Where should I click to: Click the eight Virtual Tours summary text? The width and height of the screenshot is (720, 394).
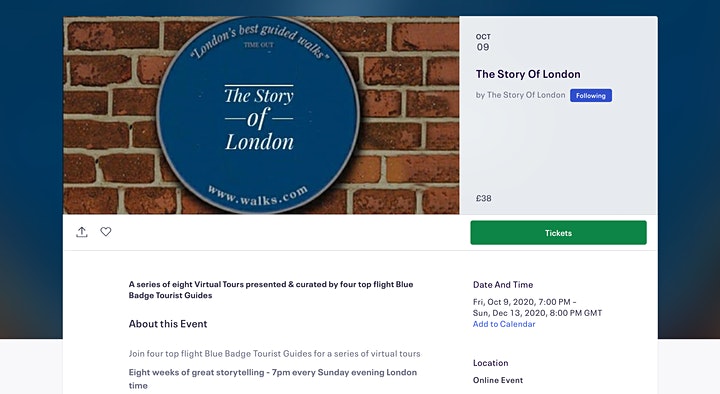pos(271,290)
